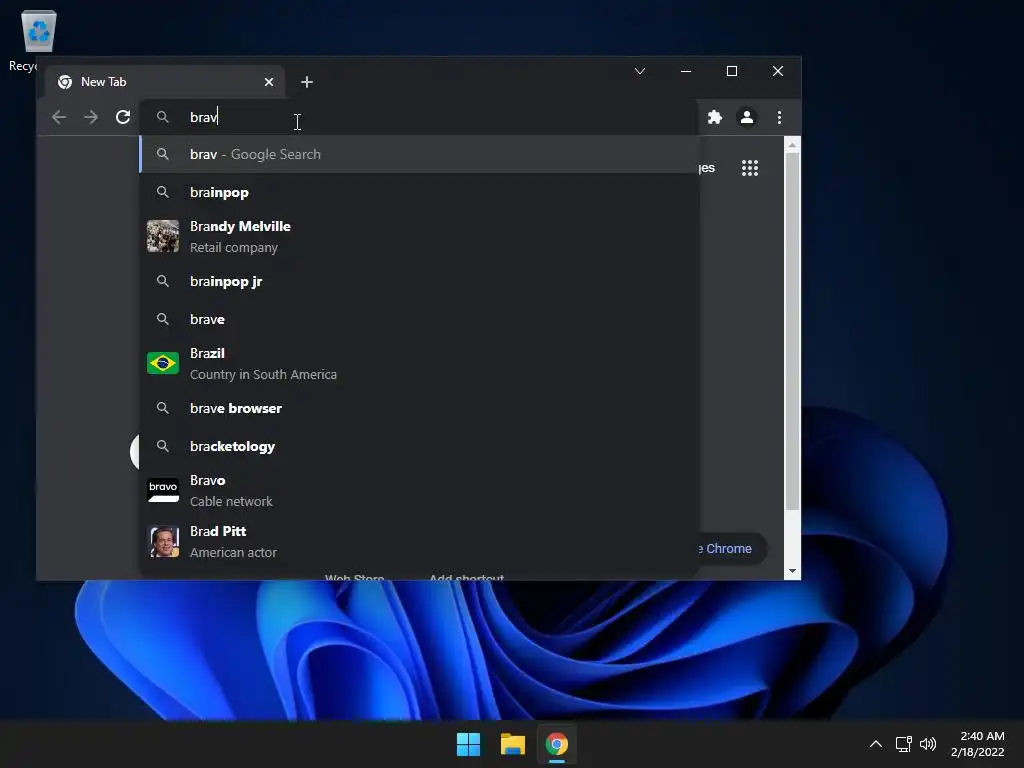
Task: Click the Chrome taskbar icon
Action: coord(556,744)
